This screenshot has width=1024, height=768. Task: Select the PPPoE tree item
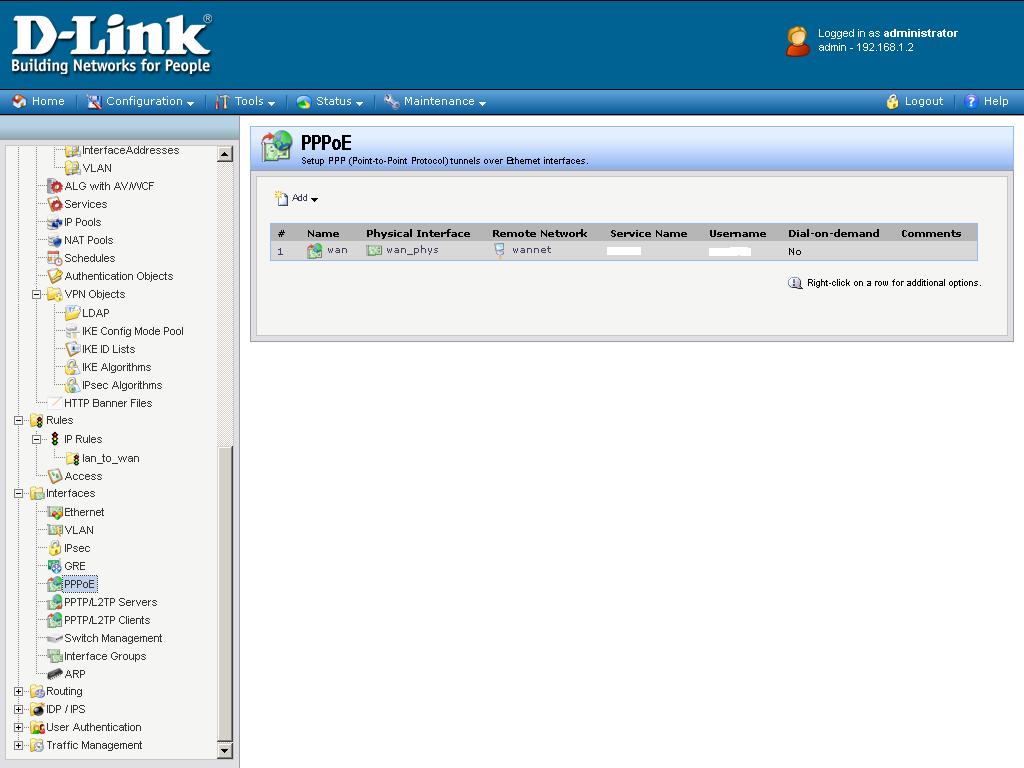coord(80,584)
